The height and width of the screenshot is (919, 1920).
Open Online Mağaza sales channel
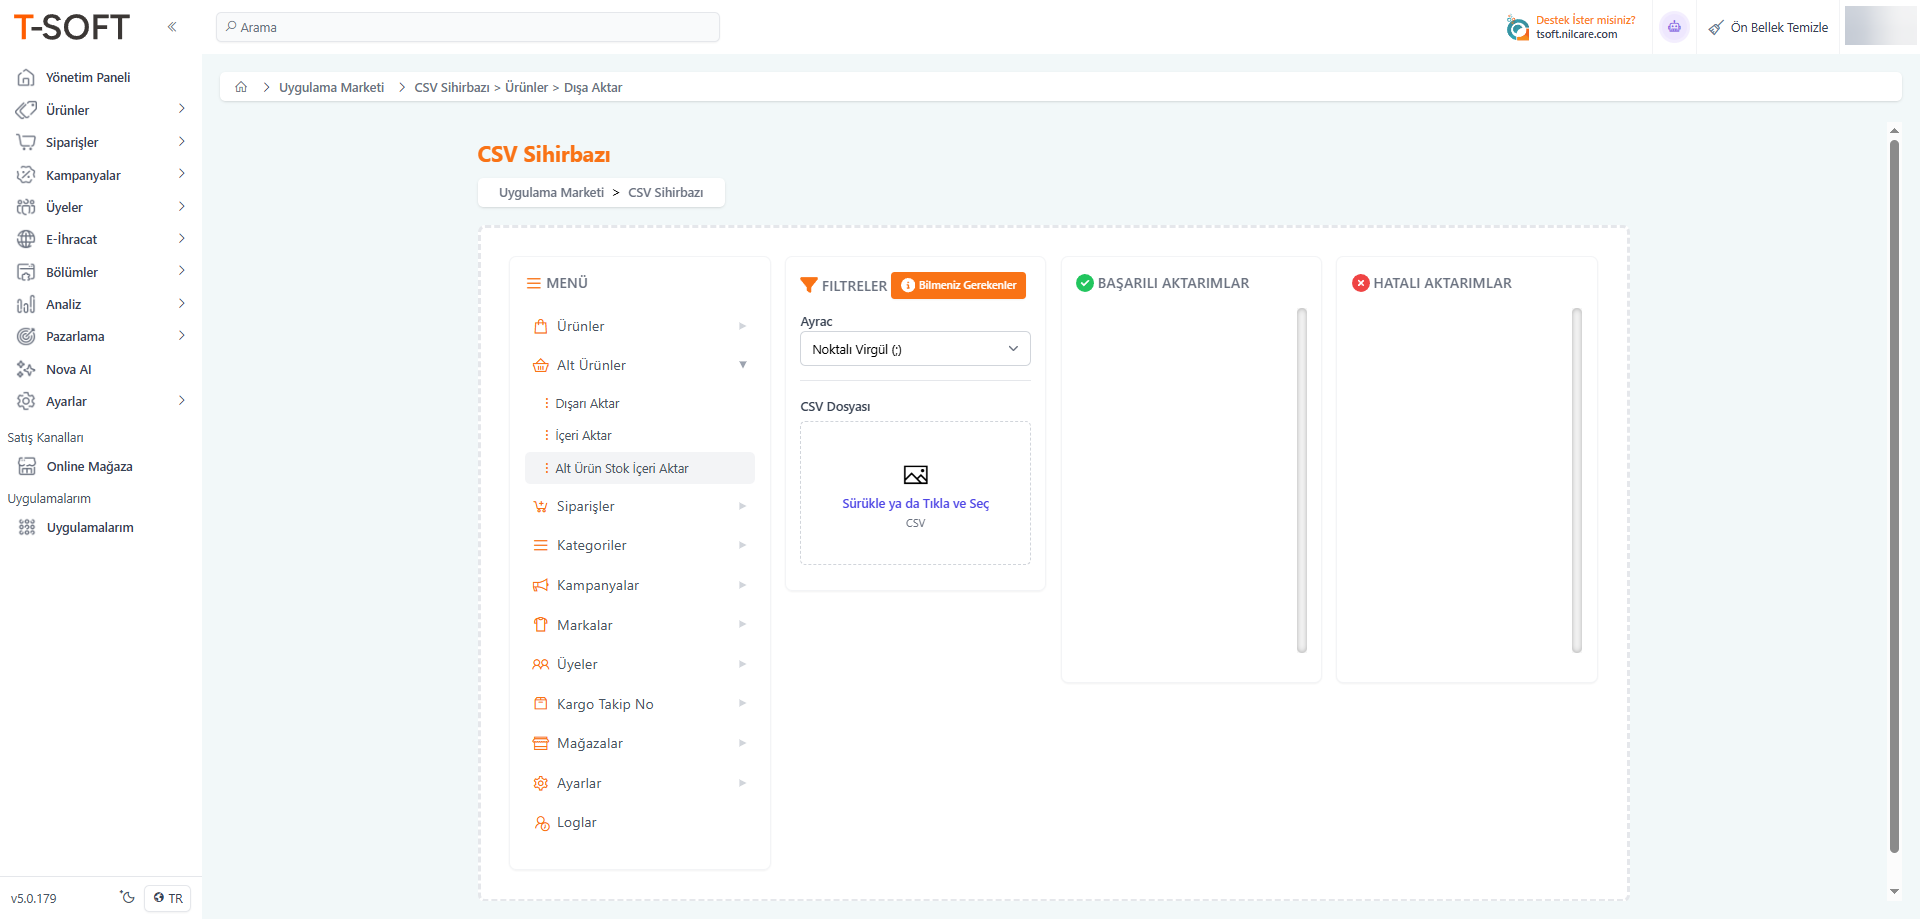click(89, 466)
